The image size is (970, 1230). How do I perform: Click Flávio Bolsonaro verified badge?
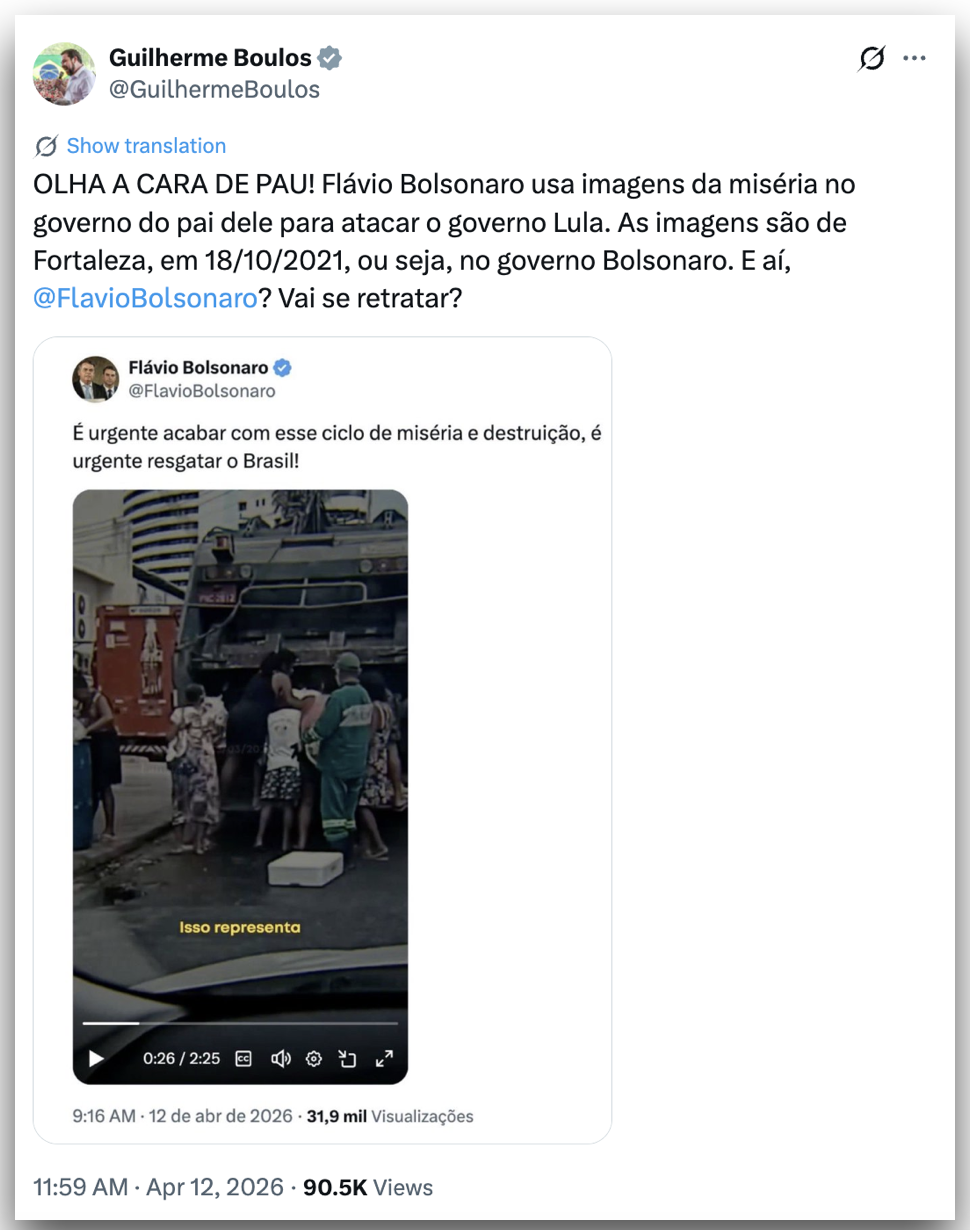coord(283,368)
